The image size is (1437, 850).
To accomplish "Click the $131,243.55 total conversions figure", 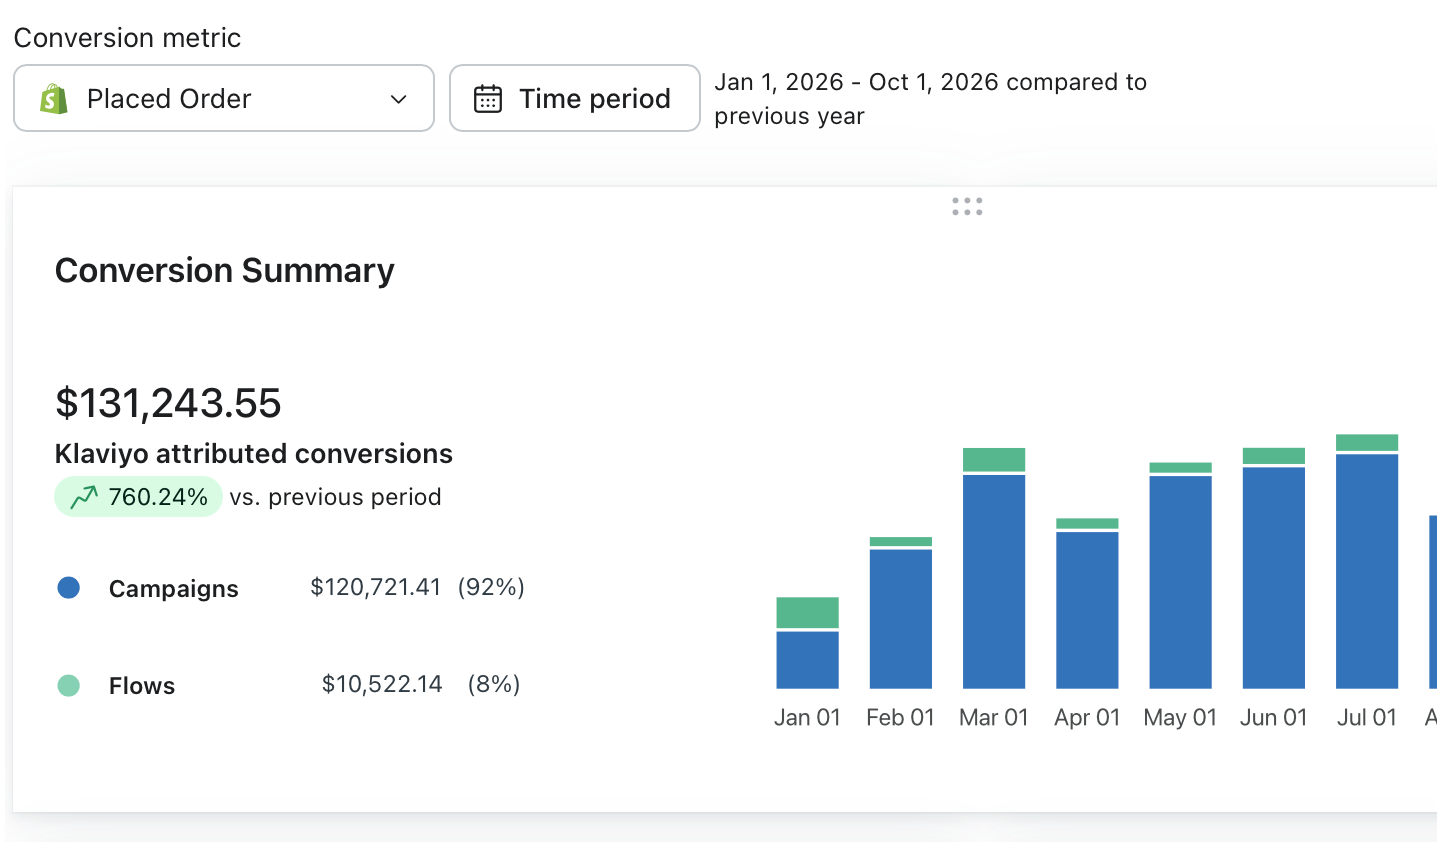I will tap(168, 403).
